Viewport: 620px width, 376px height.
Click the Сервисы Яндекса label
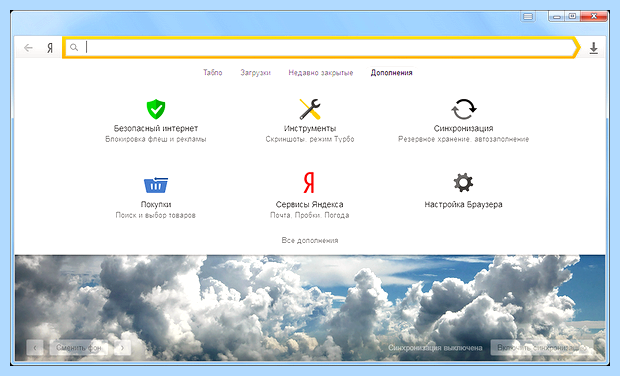pyautogui.click(x=309, y=204)
